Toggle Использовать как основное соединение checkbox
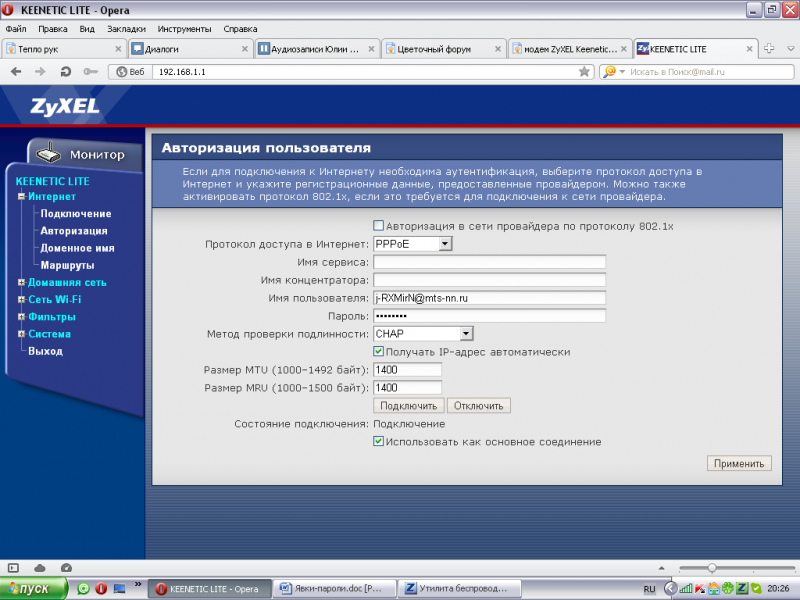This screenshot has width=800, height=600. [x=379, y=441]
